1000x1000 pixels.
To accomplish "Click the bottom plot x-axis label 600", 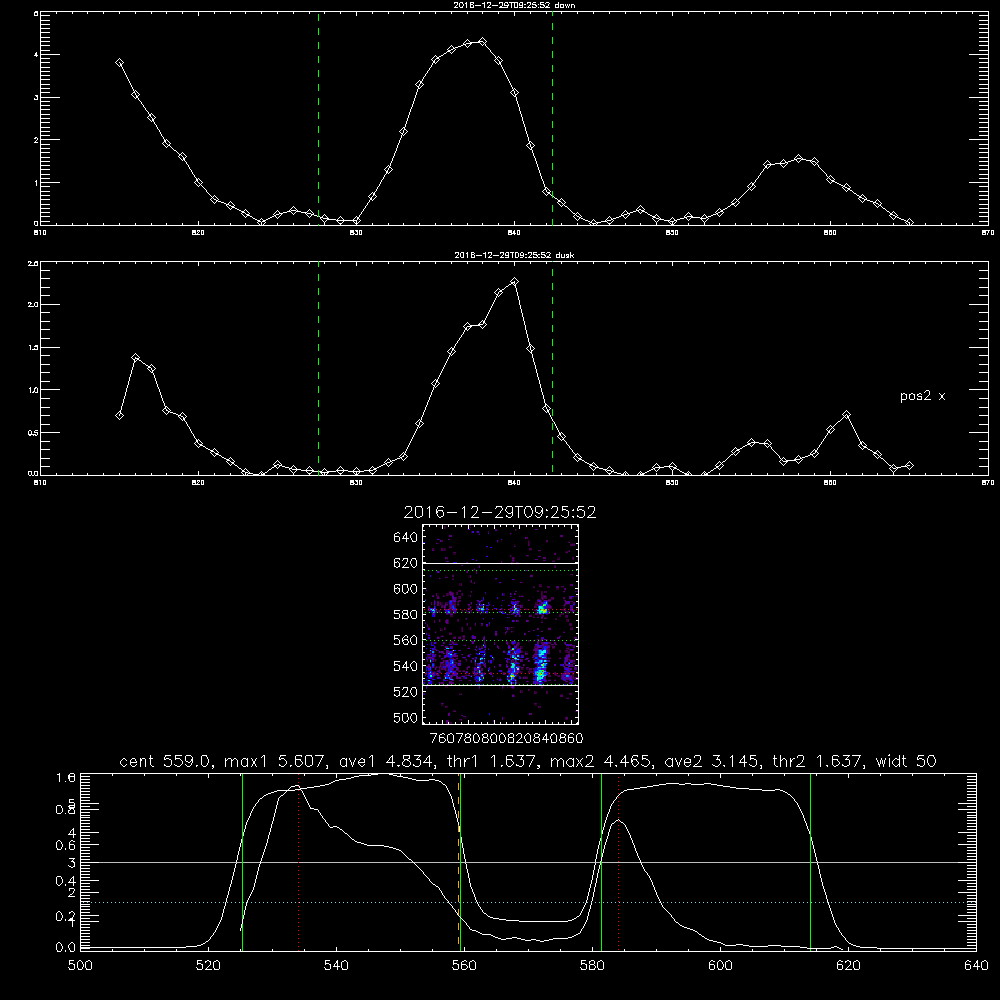I will [721, 966].
